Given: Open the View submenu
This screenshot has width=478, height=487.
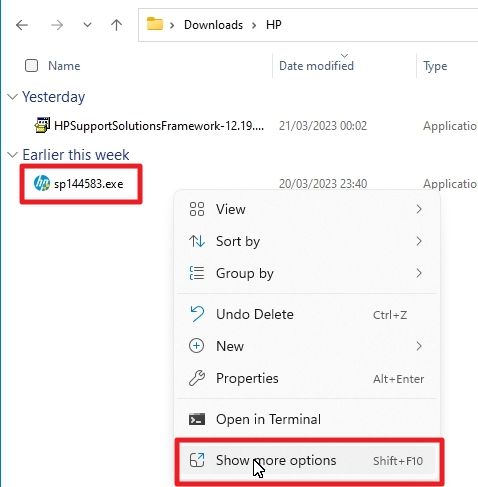Looking at the screenshot, I should [x=307, y=209].
